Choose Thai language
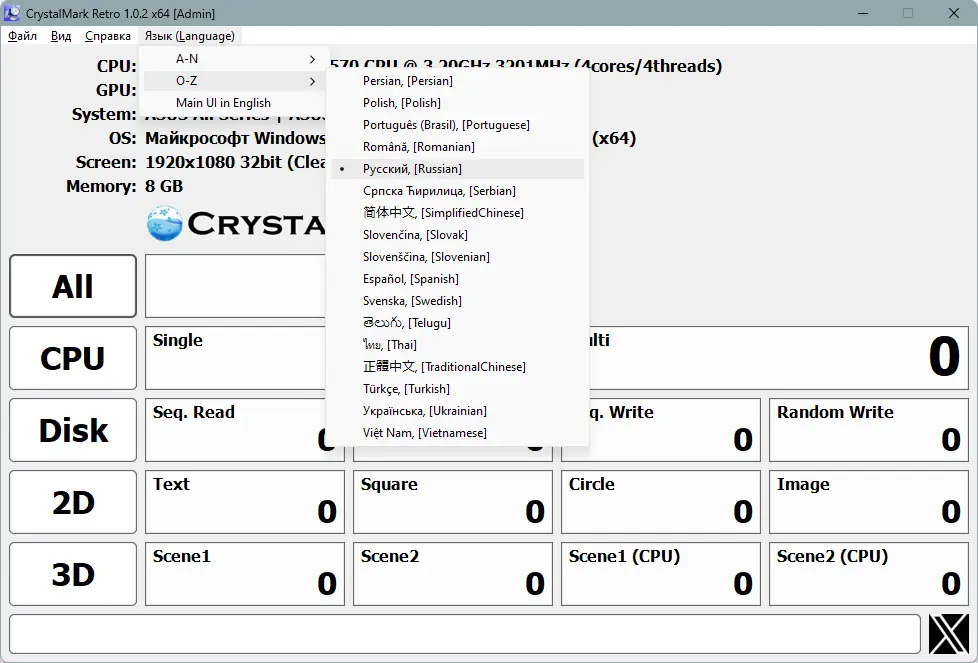Viewport: 978px width, 663px height. [458, 345]
